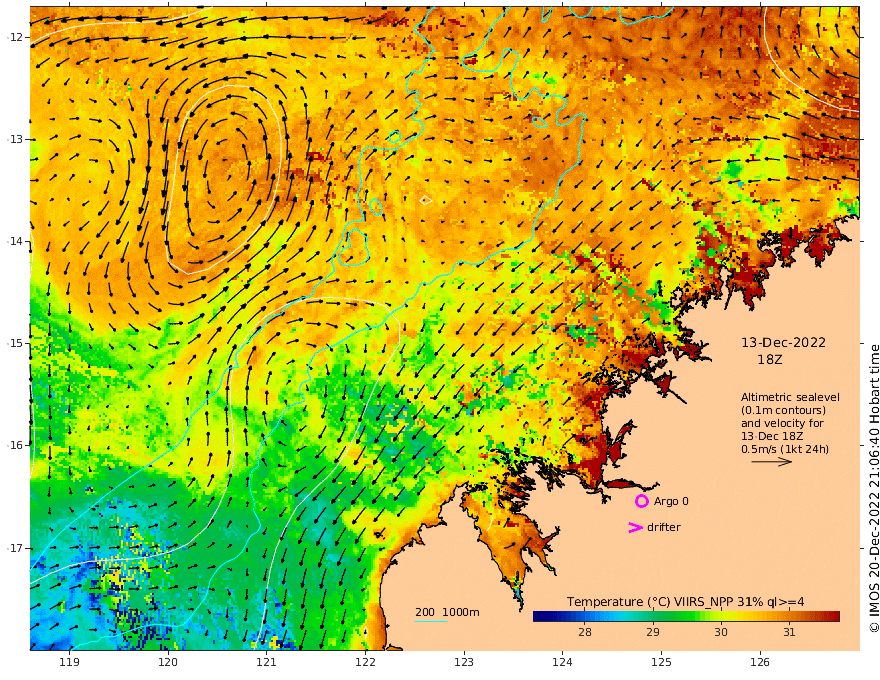The width and height of the screenshot is (880, 680).
Task: Click the '13-Dec-2022' date label
Action: 783,342
